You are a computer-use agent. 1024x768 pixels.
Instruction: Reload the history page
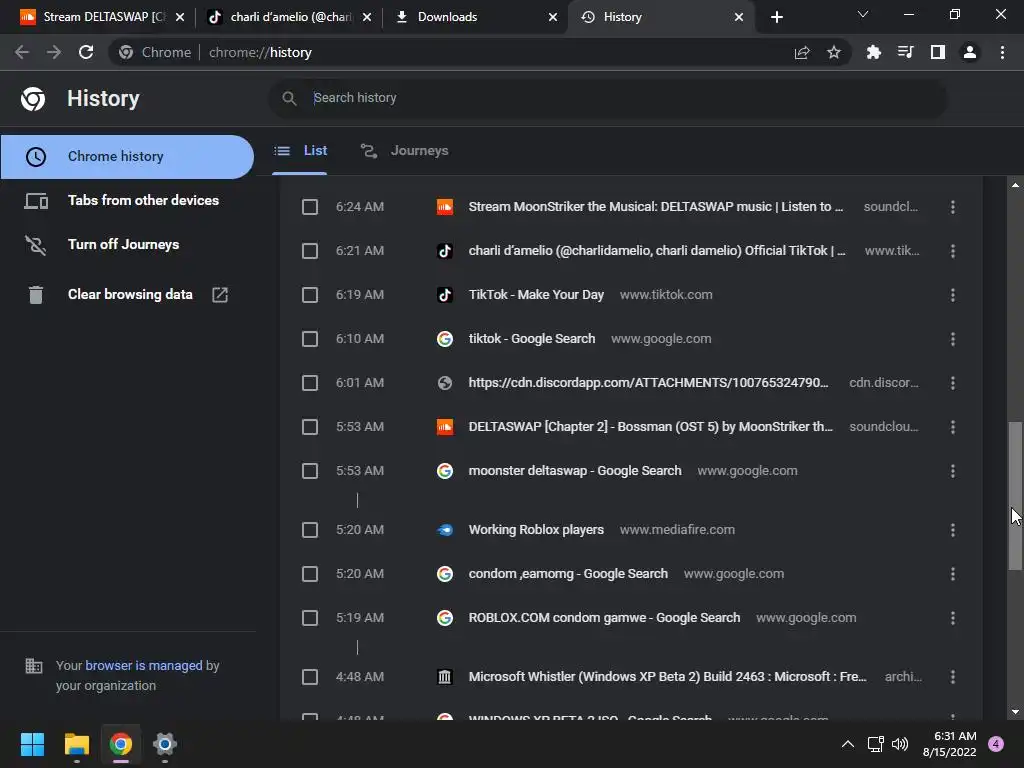86,52
